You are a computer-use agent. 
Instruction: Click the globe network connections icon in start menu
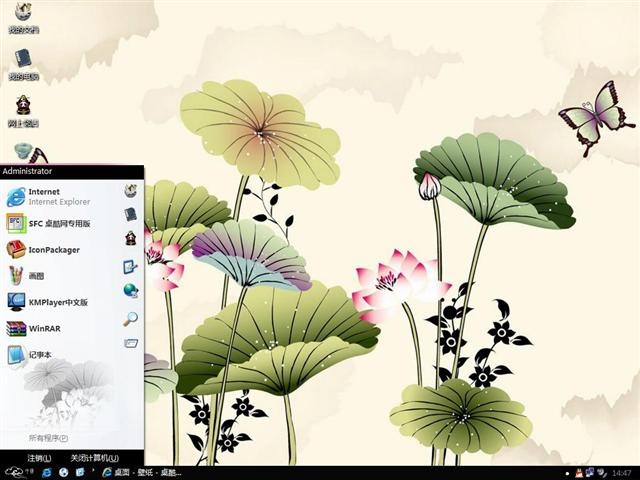(131, 290)
